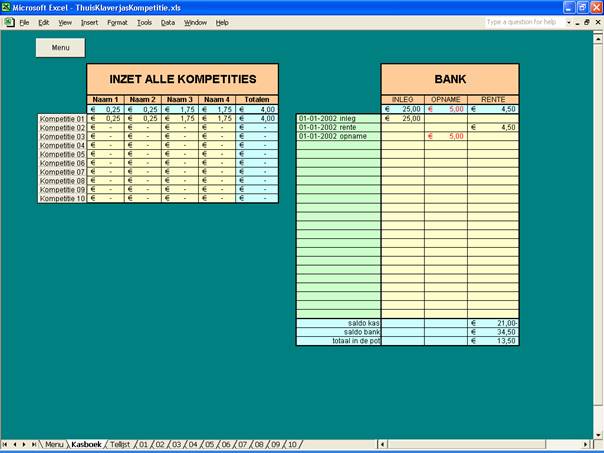
Task: Select the INLEG column header
Action: point(403,100)
